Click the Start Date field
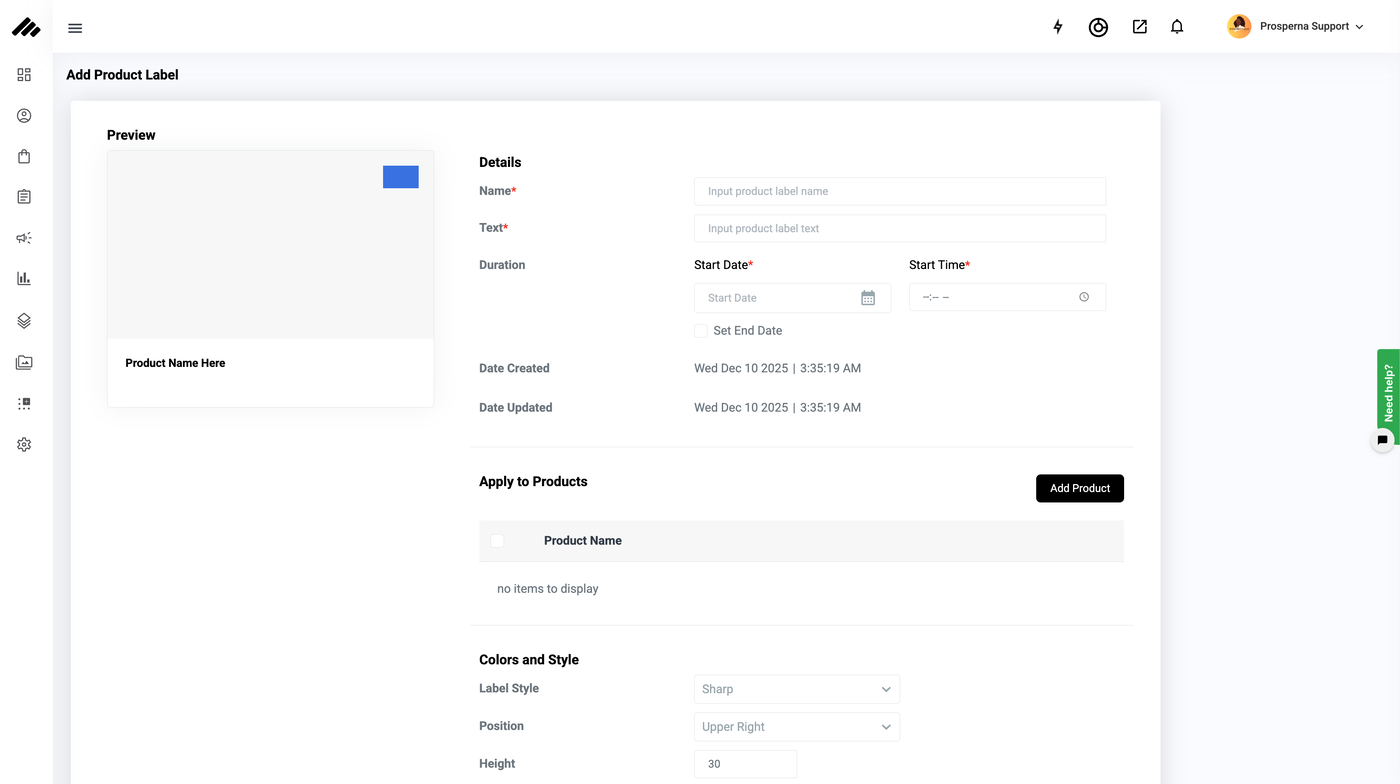Image resolution: width=1400 pixels, height=784 pixels. coord(792,298)
